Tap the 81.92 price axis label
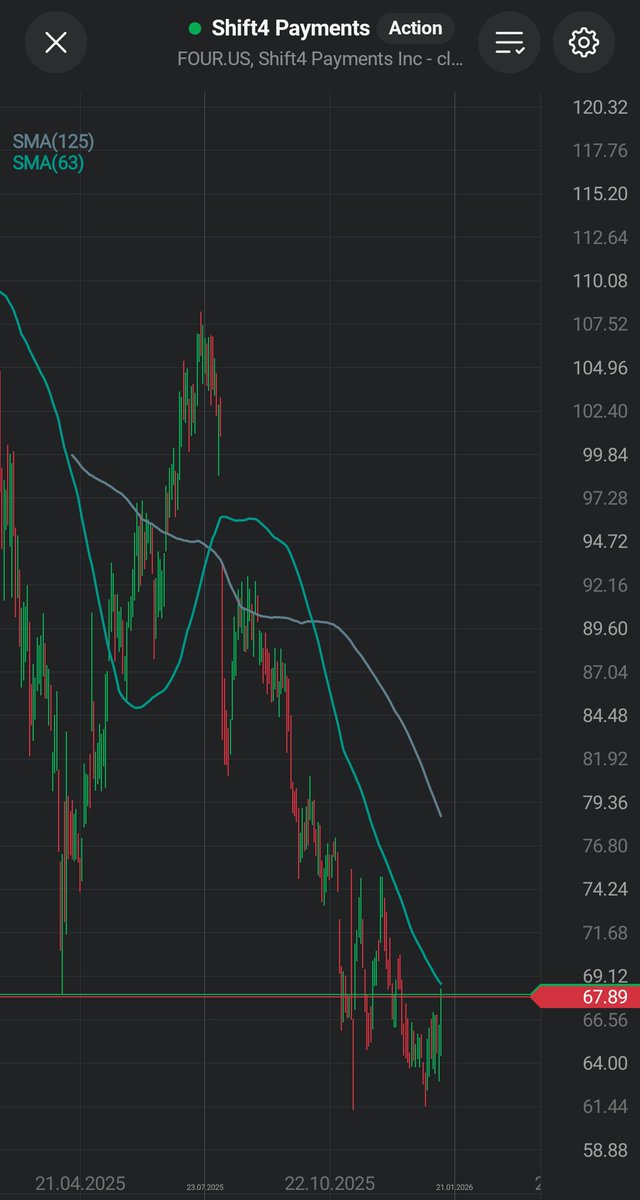 click(604, 759)
